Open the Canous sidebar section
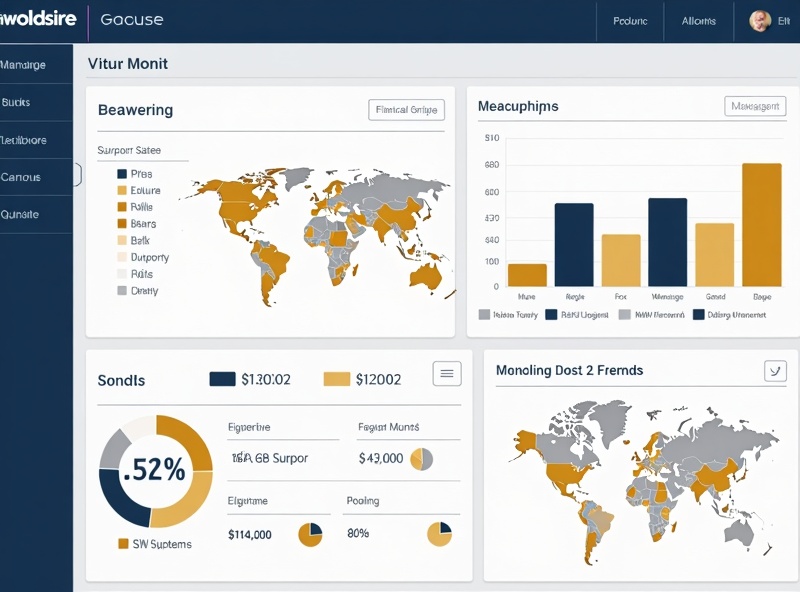Image resolution: width=800 pixels, height=592 pixels. click(36, 177)
